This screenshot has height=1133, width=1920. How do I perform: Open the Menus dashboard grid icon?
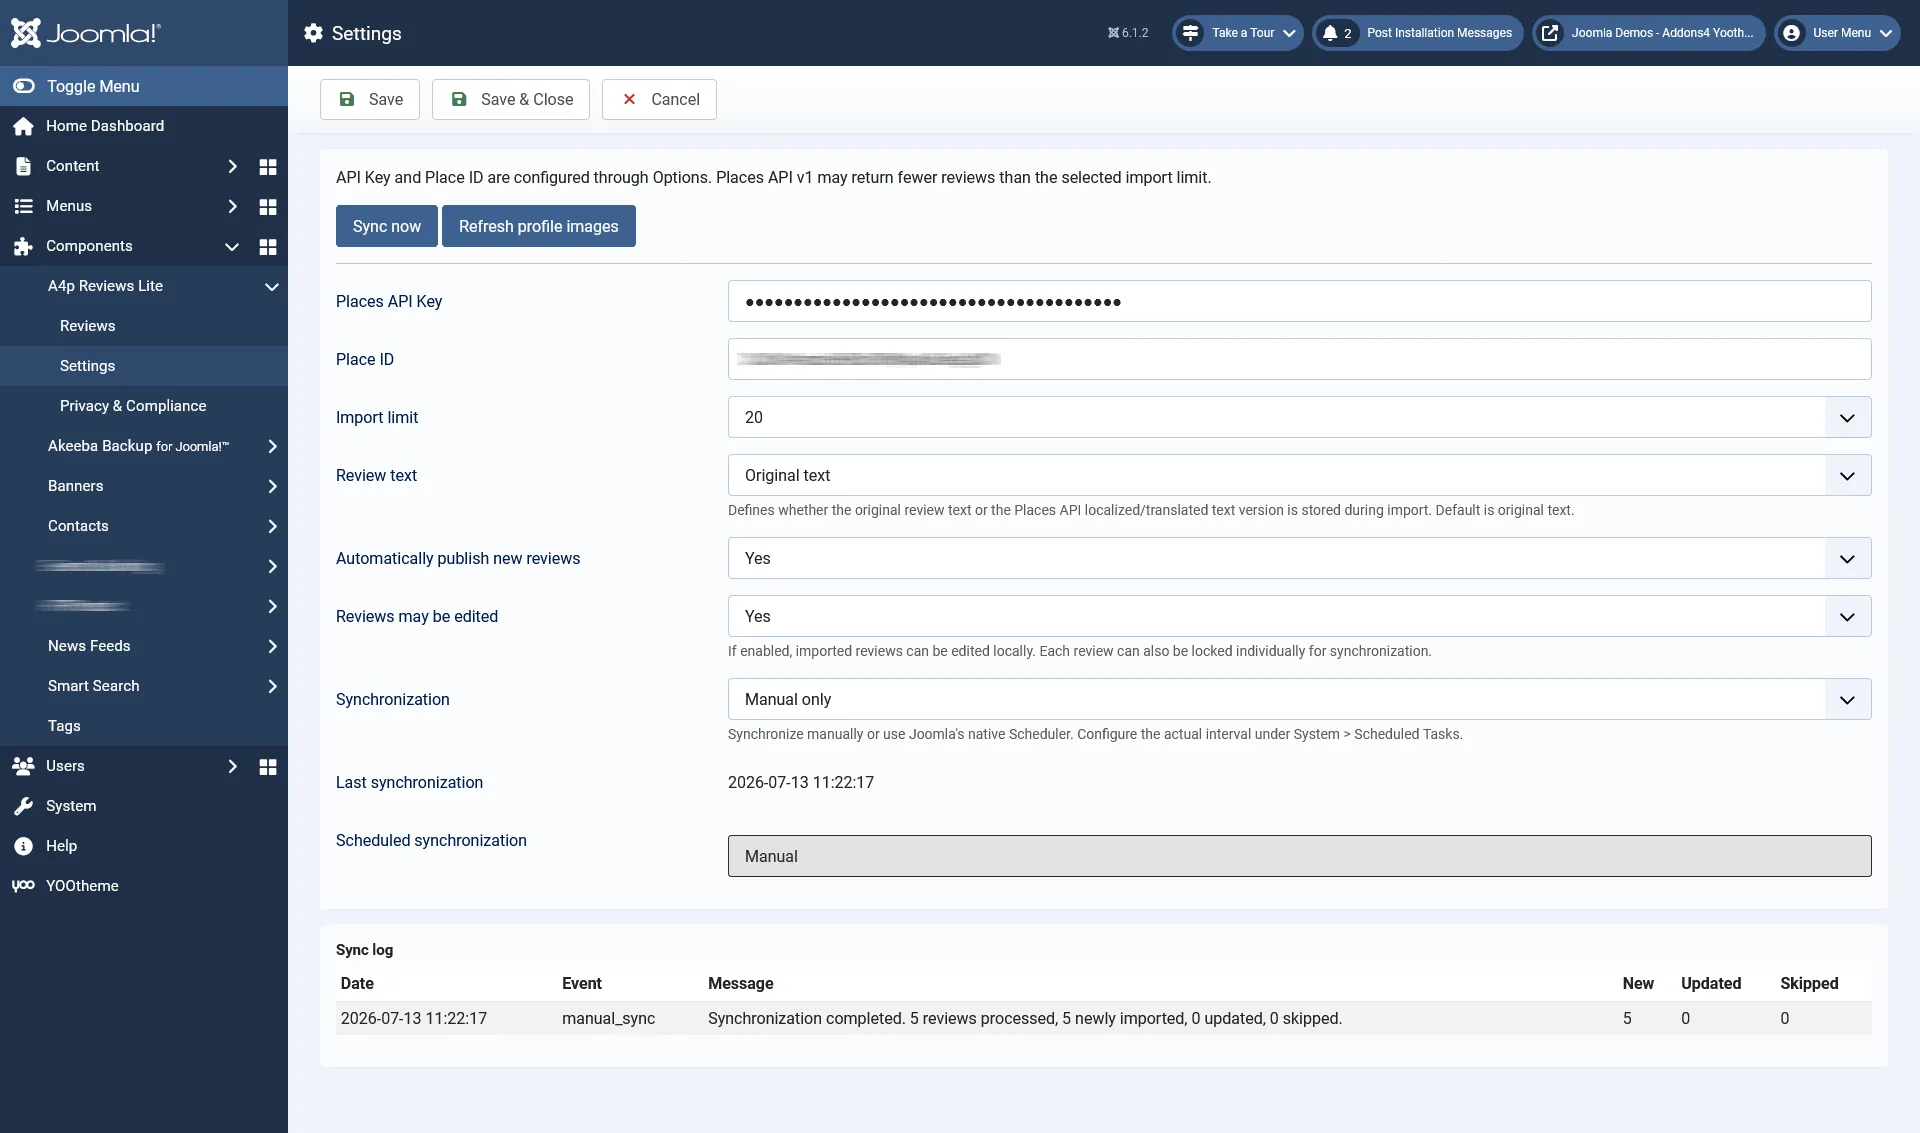268,206
